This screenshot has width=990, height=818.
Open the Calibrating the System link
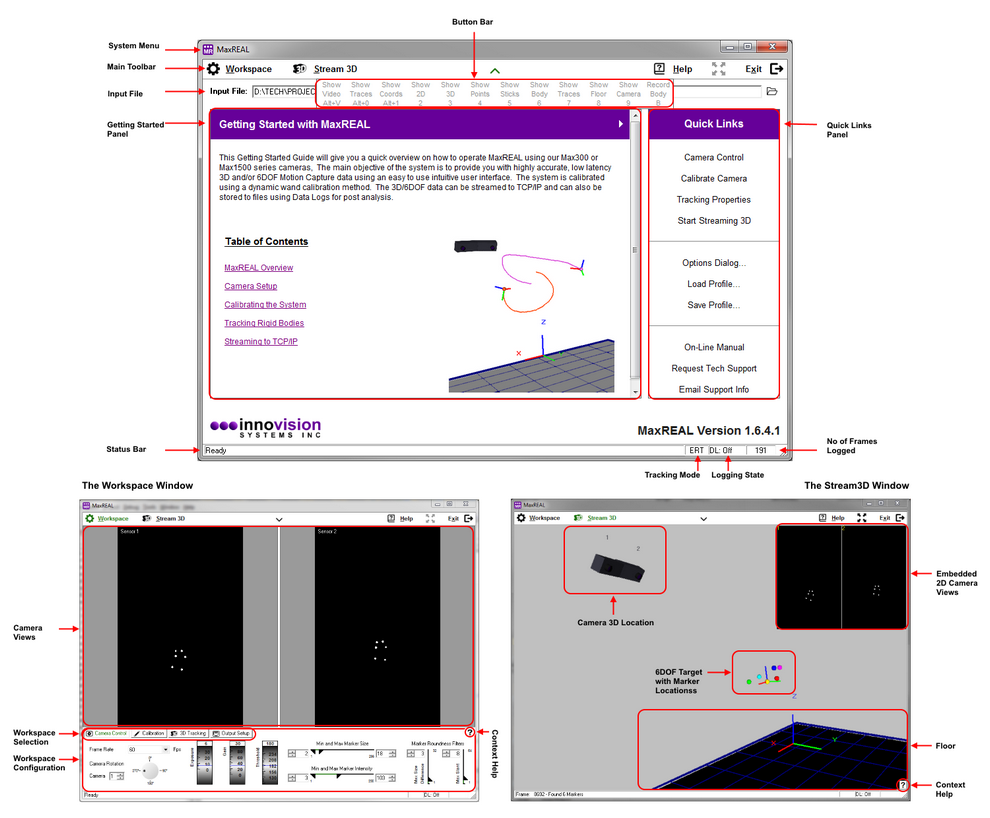265,304
